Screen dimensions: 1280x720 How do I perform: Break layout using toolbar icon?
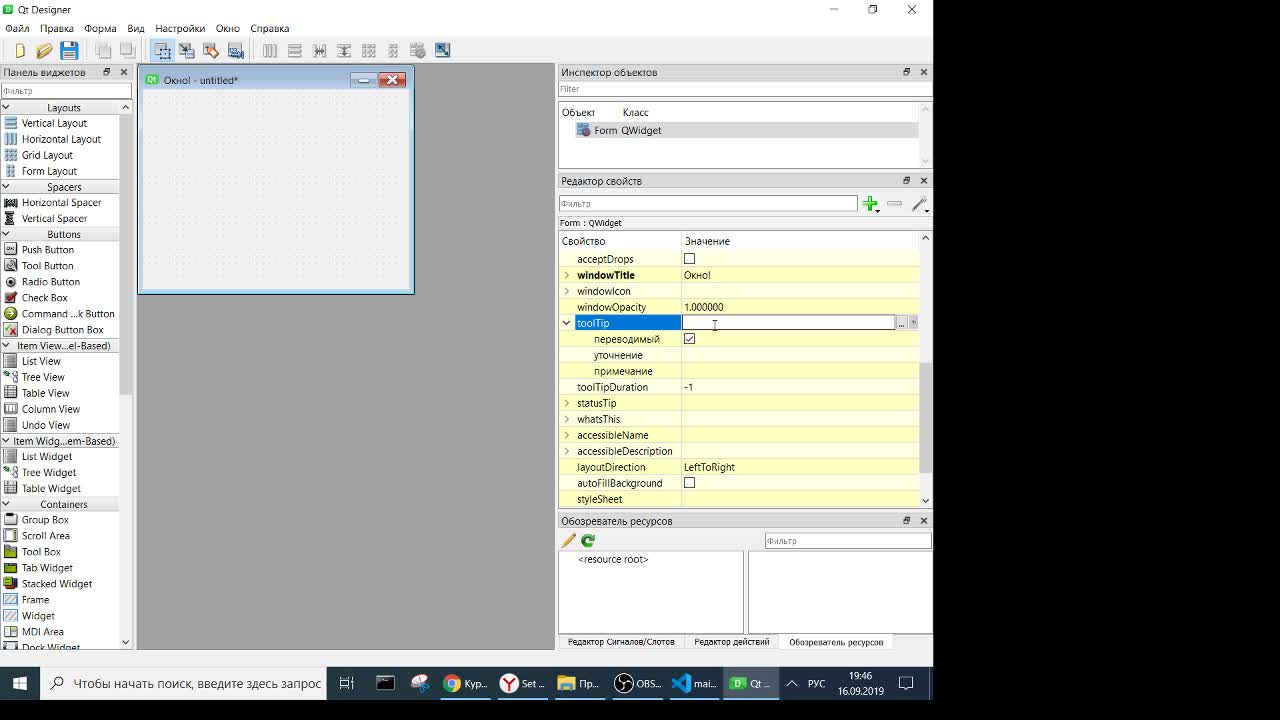(418, 50)
